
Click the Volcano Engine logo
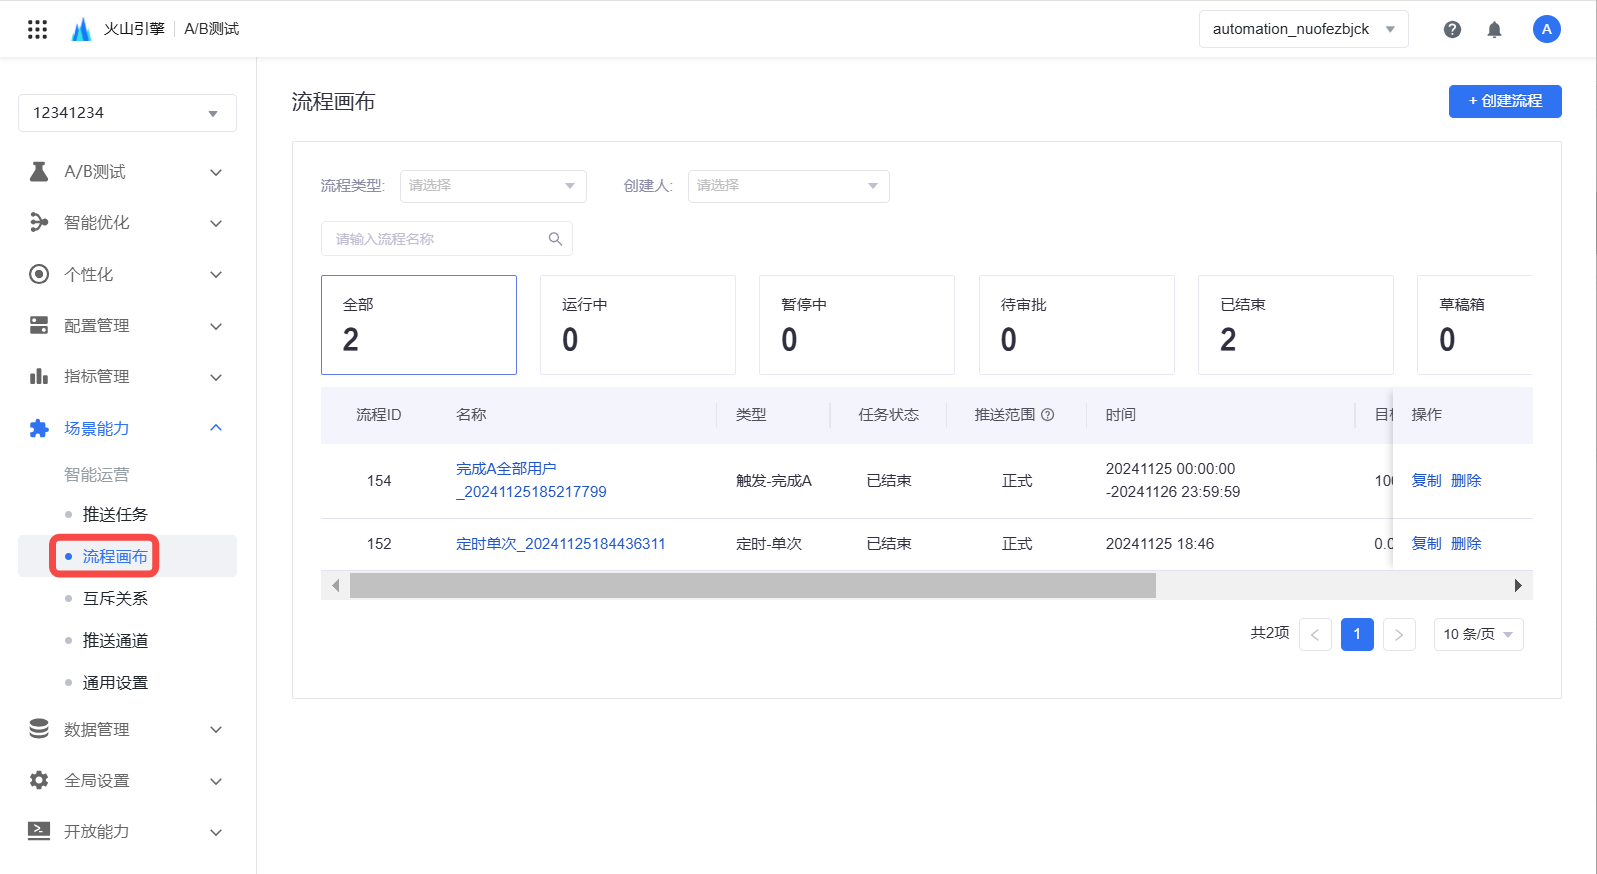pos(81,29)
